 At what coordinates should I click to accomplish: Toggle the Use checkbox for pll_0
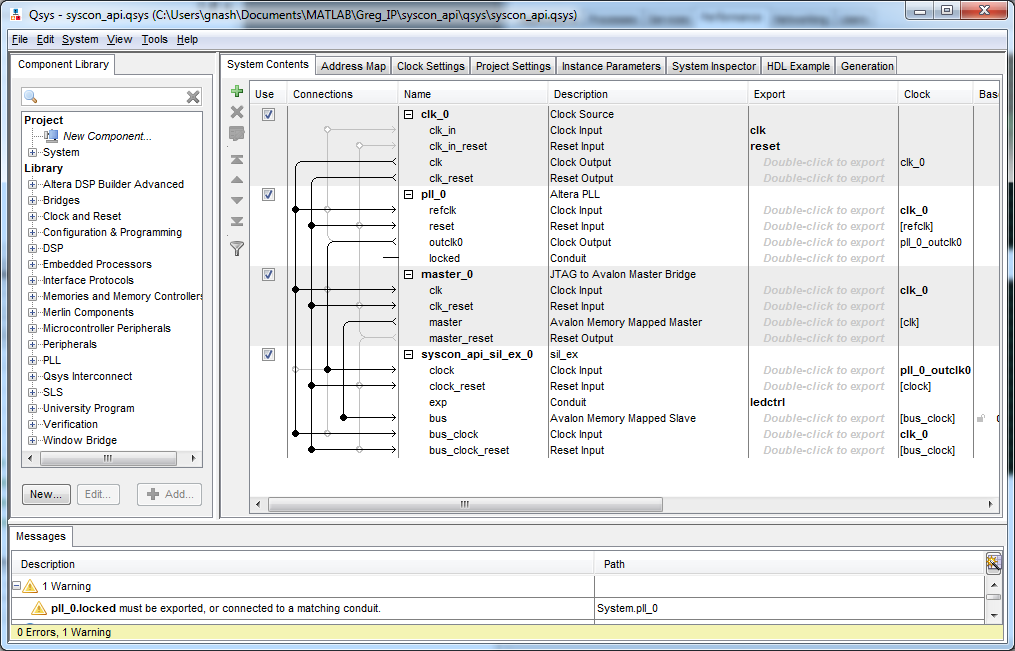(x=268, y=195)
